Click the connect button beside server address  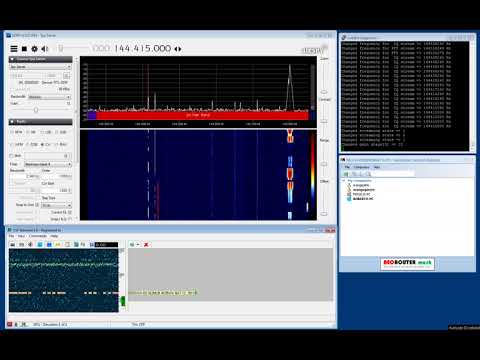[x=67, y=76]
